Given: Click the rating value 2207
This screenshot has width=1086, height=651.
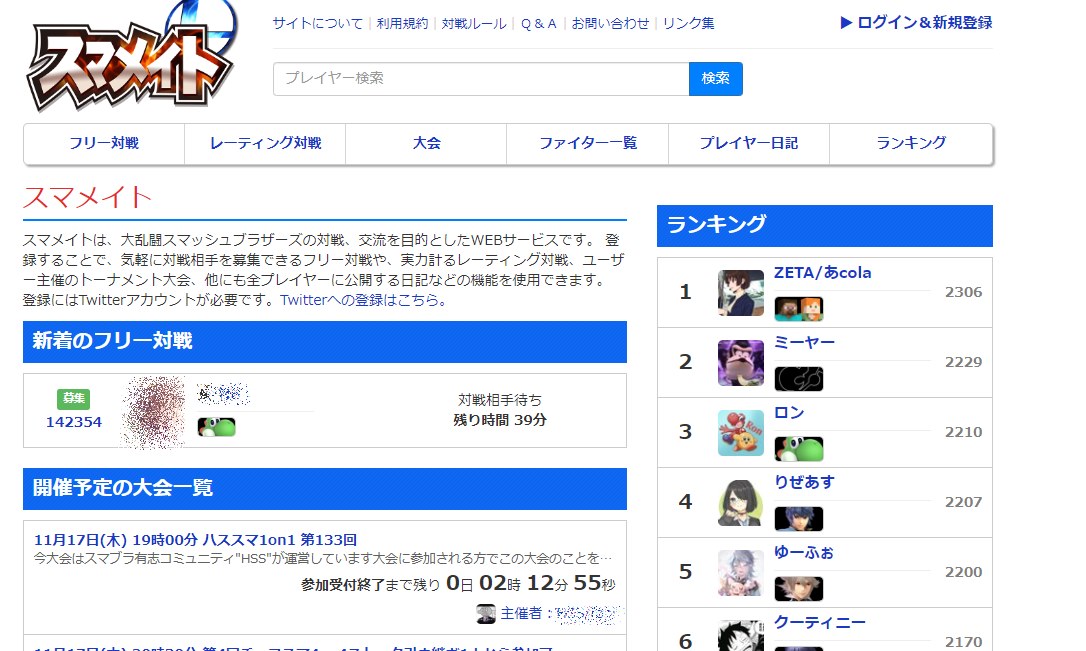Looking at the screenshot, I should click(963, 502).
